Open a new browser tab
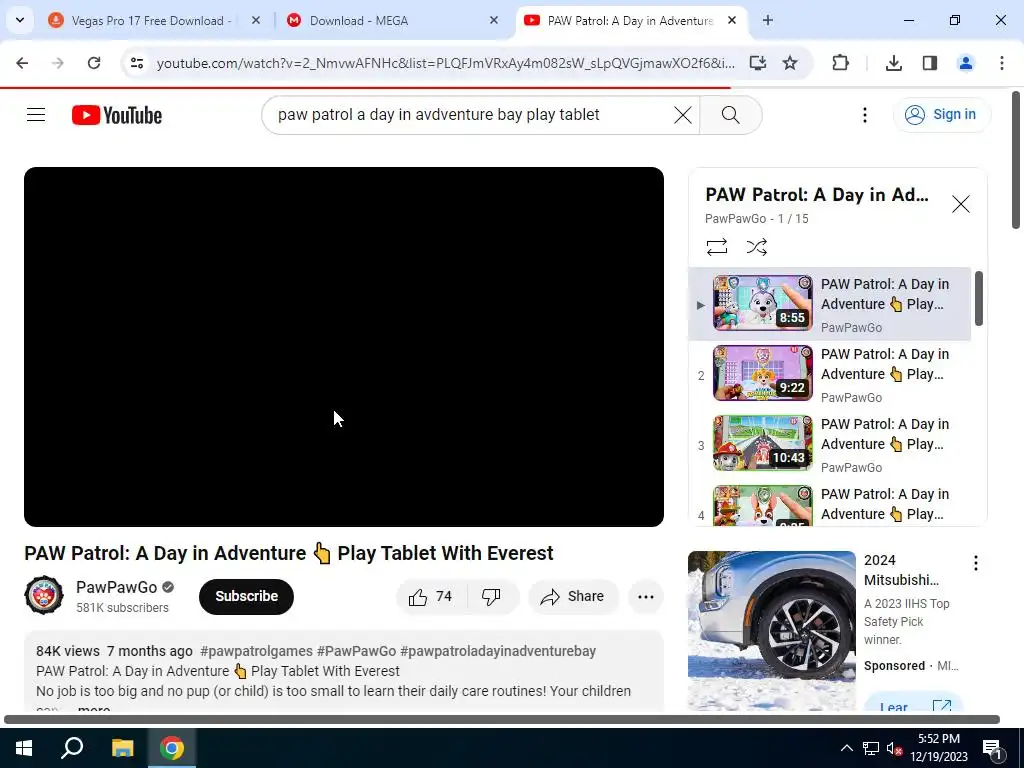1024x768 pixels. (768, 21)
